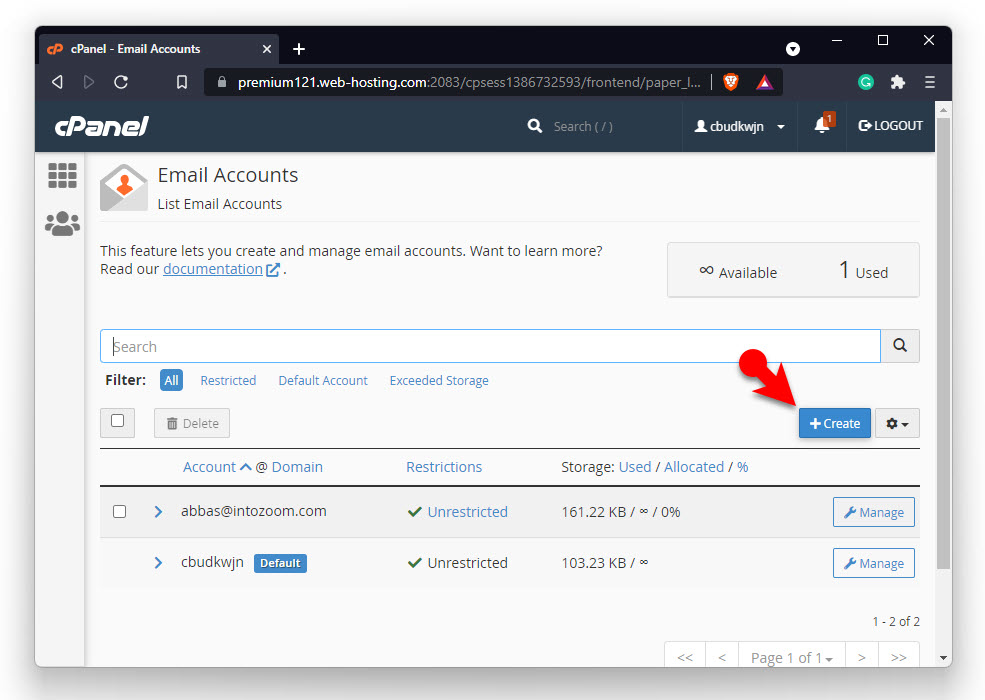Click the vertical scrollbar thumb

point(943,344)
